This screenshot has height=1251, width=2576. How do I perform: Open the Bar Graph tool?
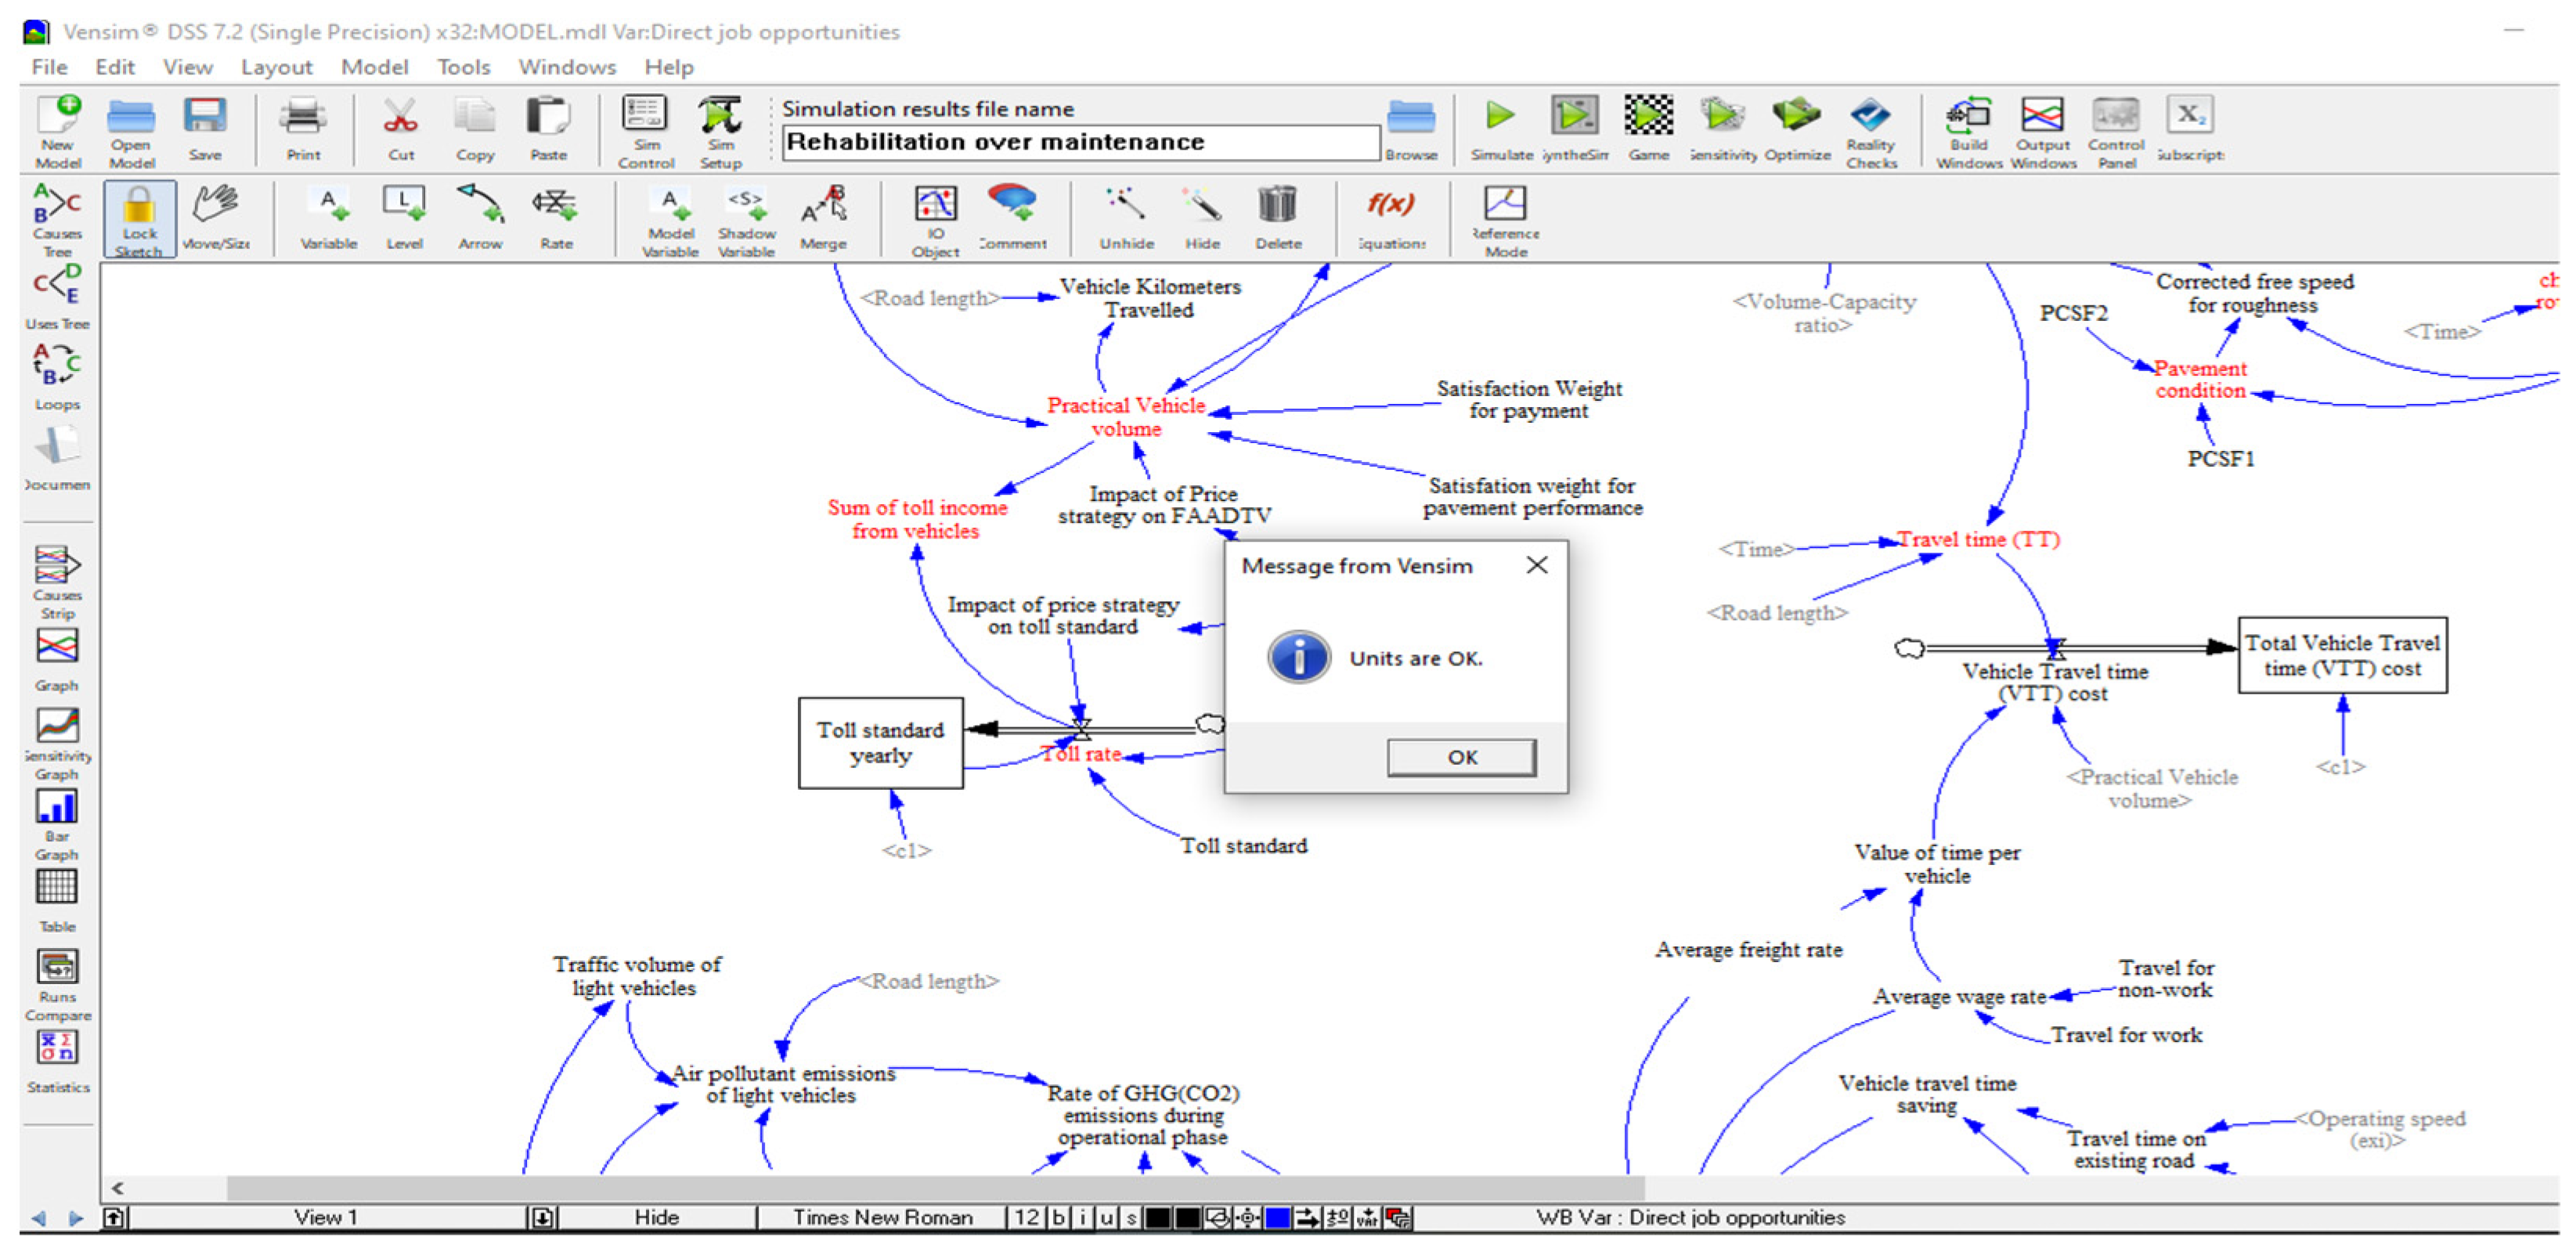(57, 808)
